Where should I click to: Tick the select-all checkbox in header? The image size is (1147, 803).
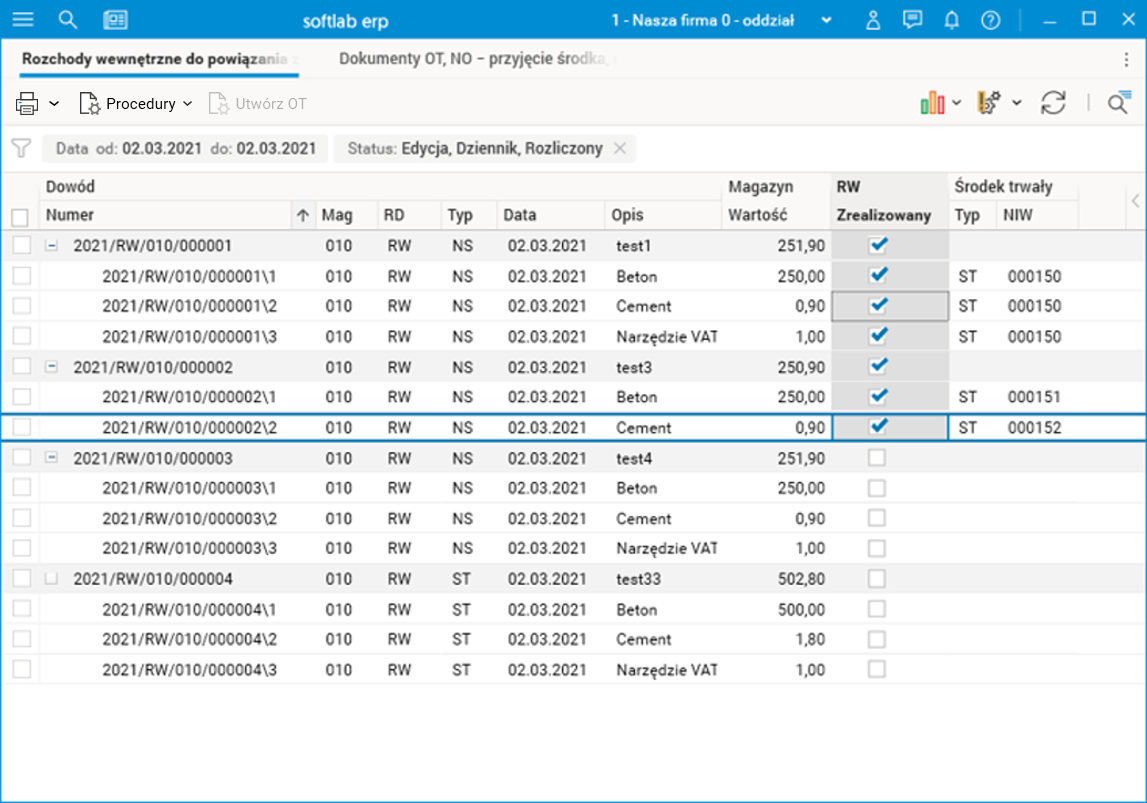click(20, 217)
